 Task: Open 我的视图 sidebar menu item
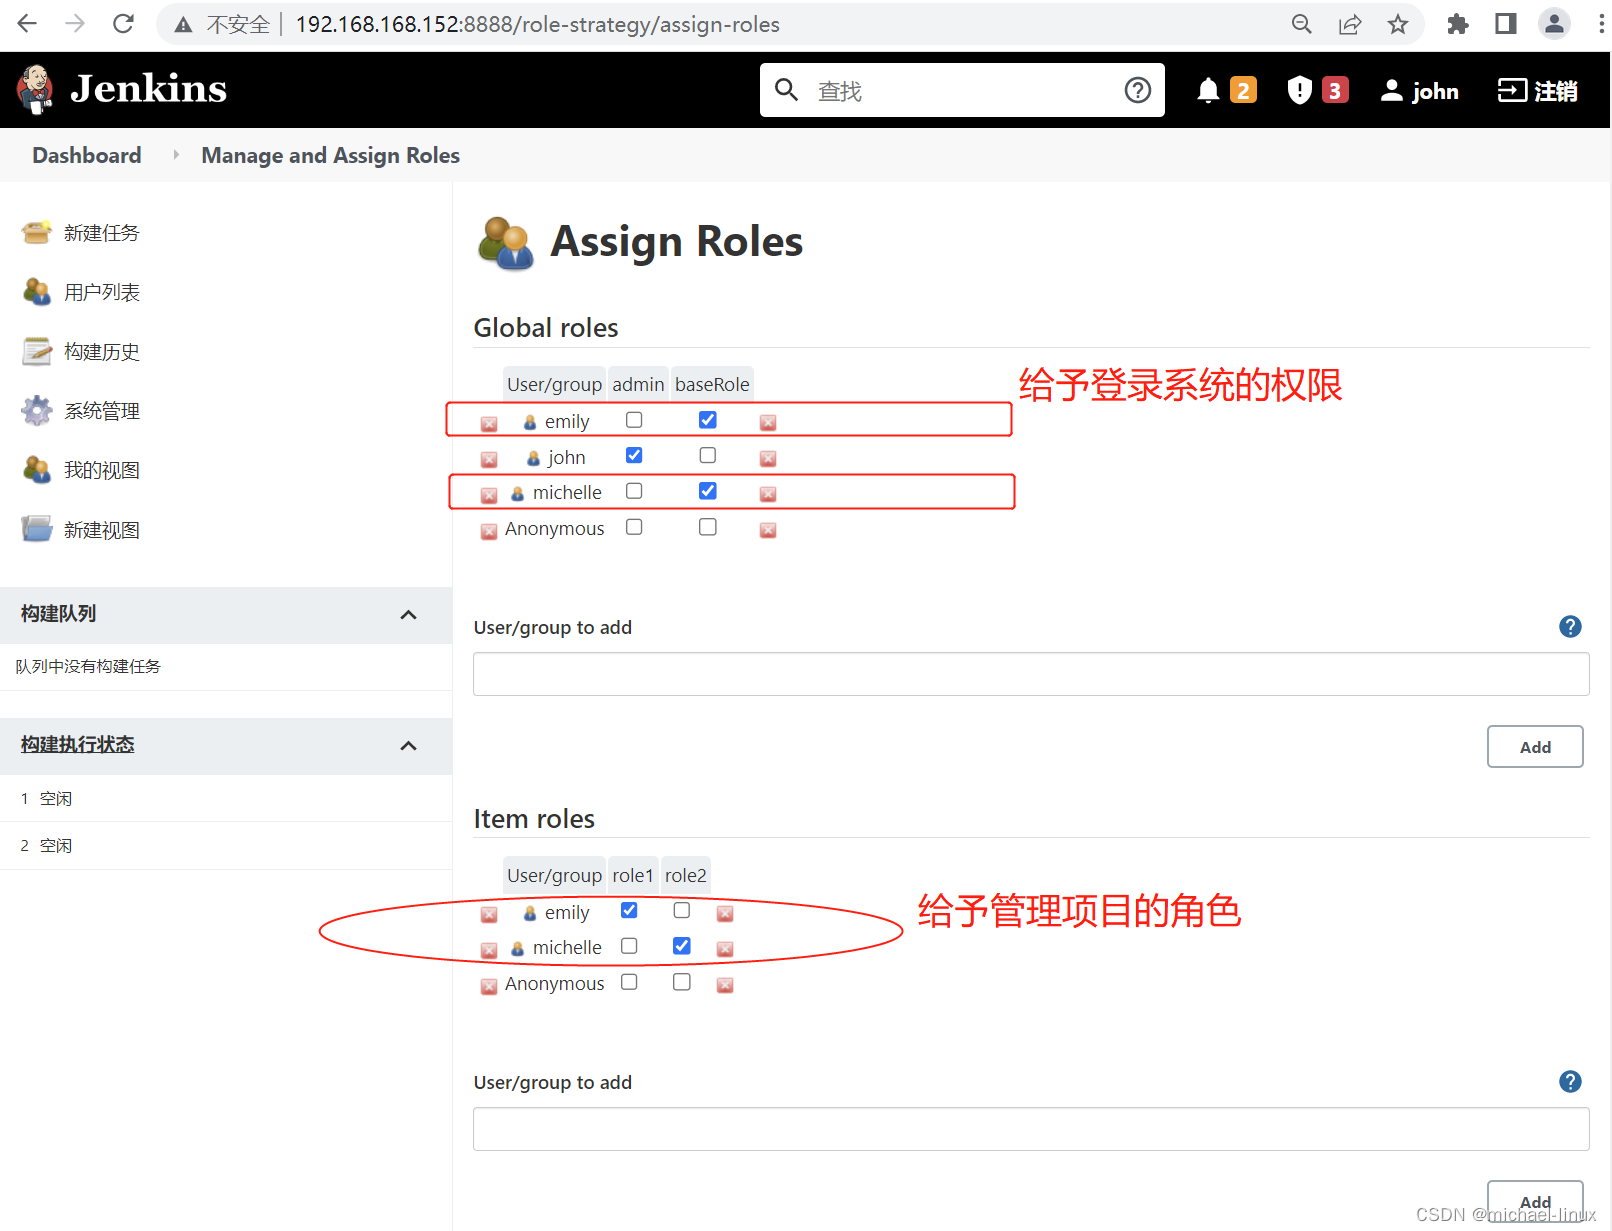(102, 470)
